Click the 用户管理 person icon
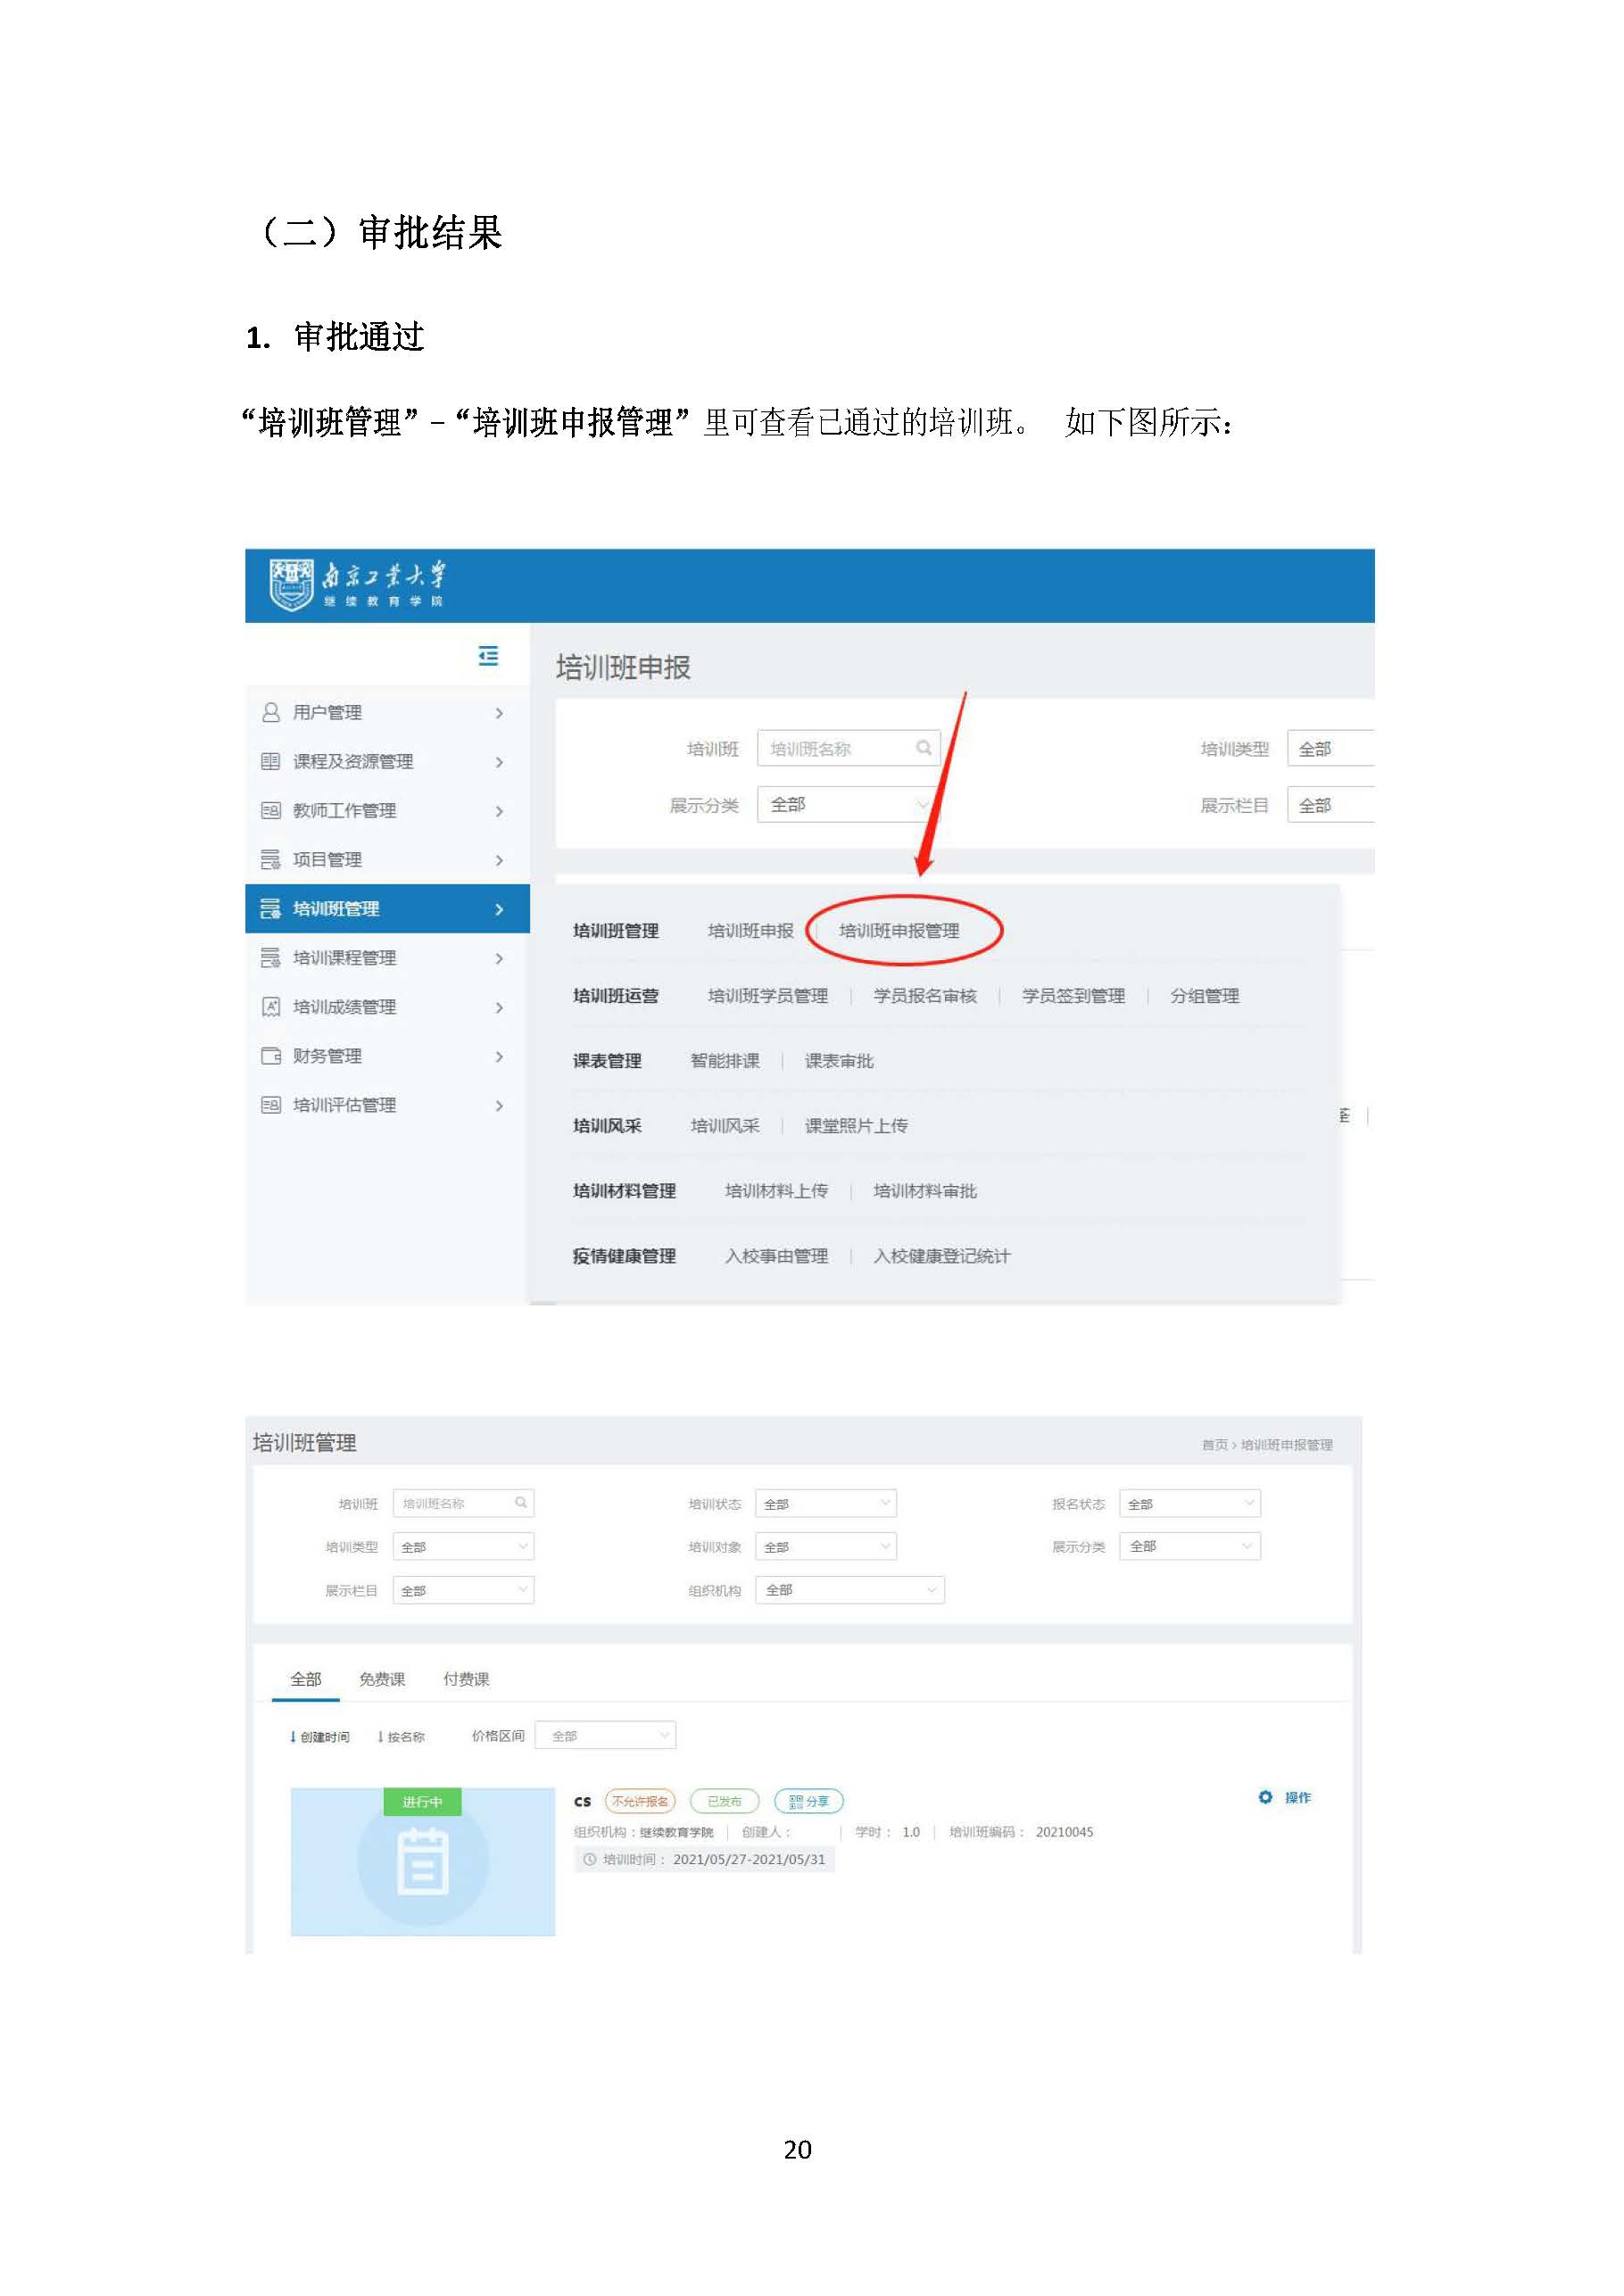This screenshot has width=1624, height=2296. 270,712
